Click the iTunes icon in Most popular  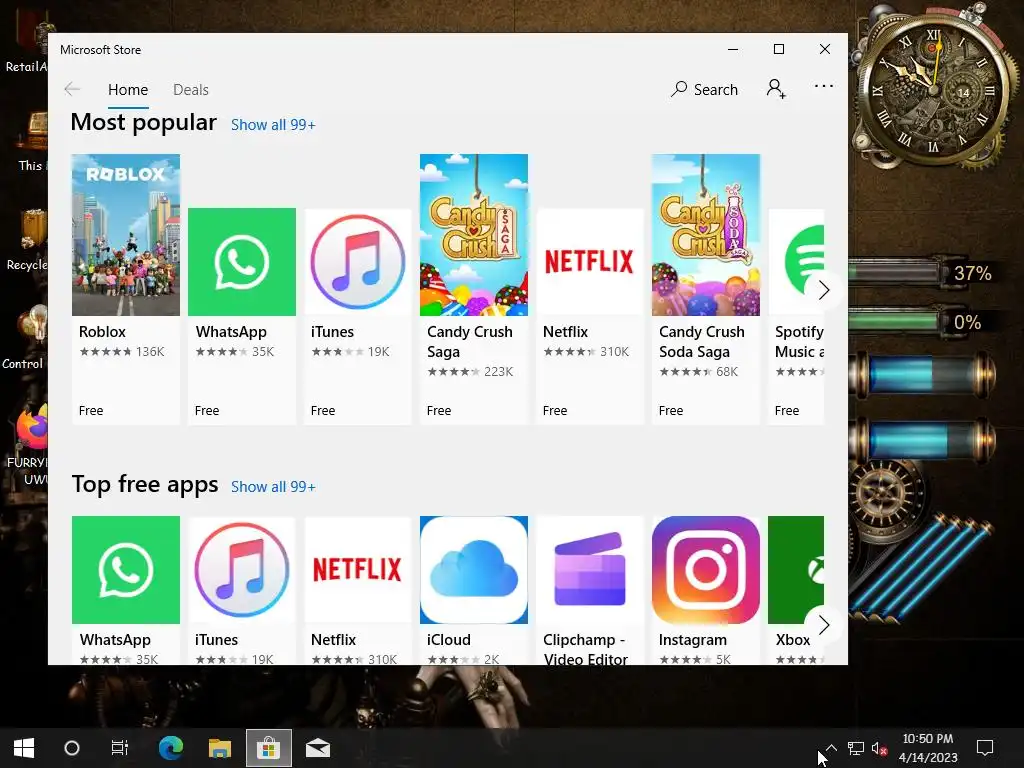tap(358, 262)
